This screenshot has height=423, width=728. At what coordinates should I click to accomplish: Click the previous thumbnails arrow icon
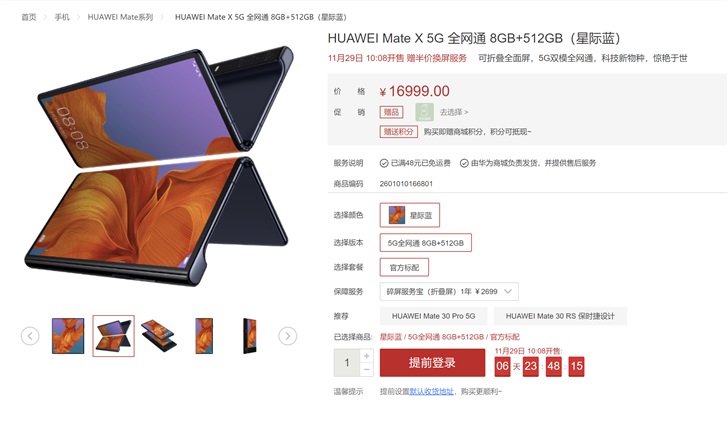pos(30,336)
